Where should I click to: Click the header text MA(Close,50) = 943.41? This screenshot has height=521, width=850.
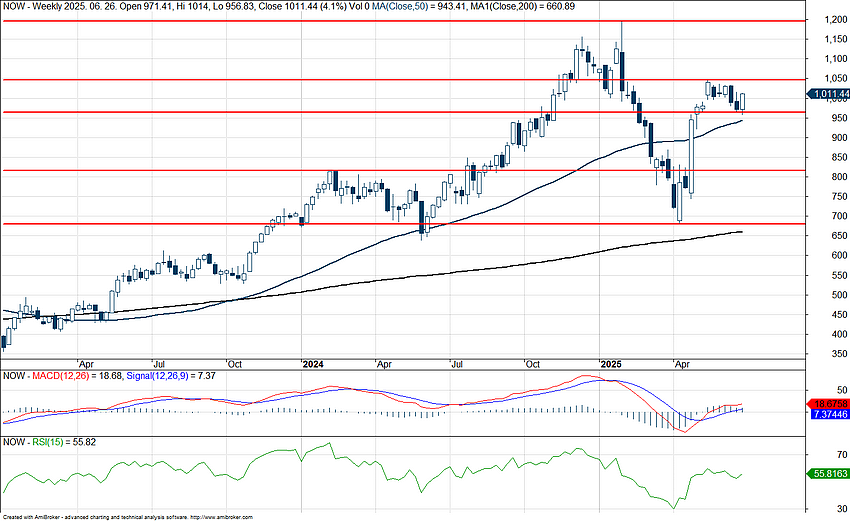(x=421, y=7)
